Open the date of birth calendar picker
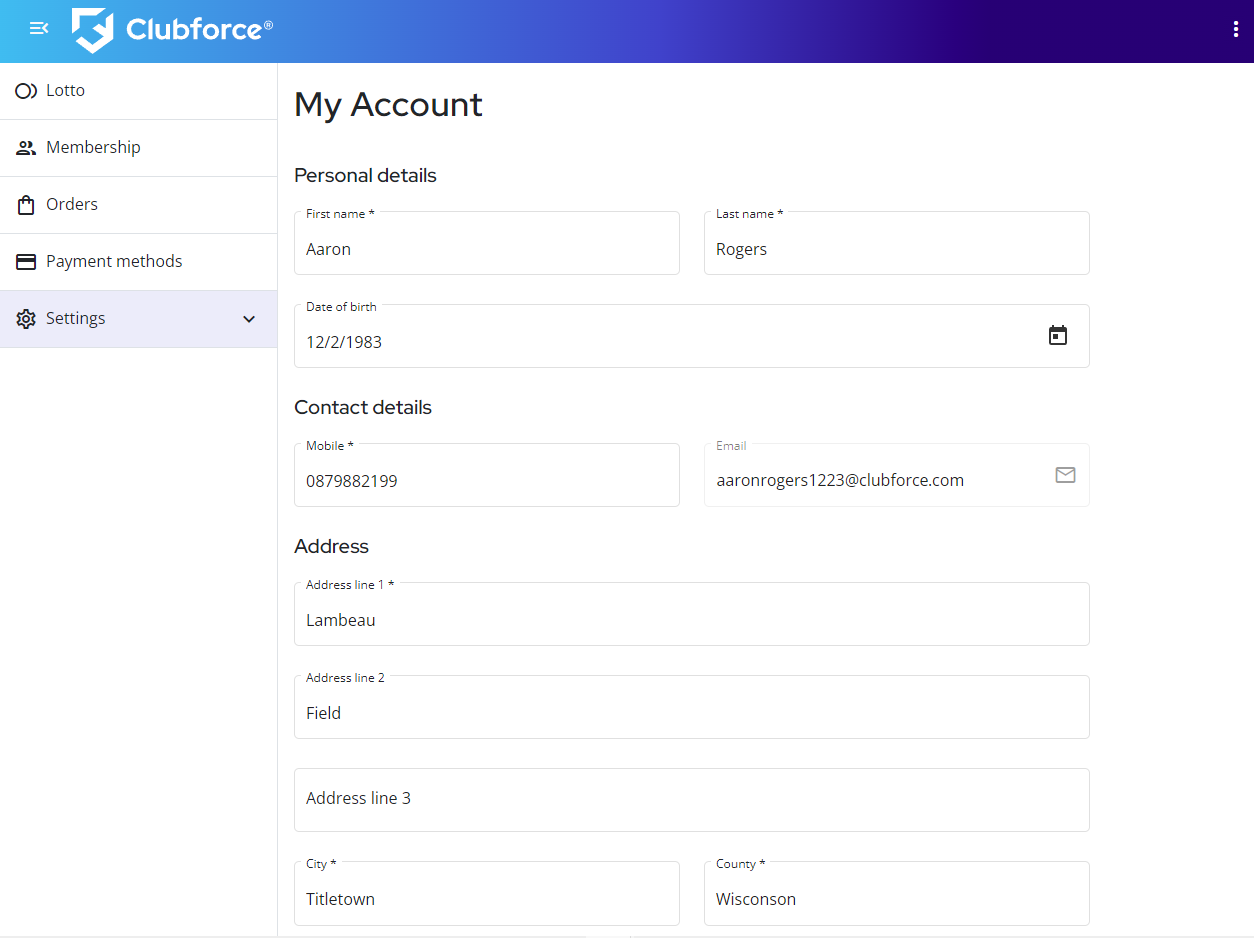The height and width of the screenshot is (938, 1254). [x=1057, y=336]
